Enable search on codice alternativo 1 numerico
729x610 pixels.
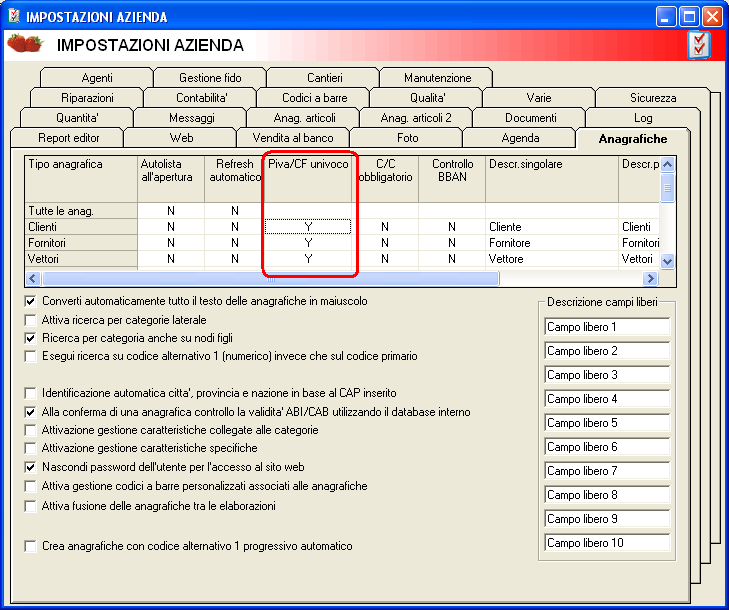click(30, 356)
